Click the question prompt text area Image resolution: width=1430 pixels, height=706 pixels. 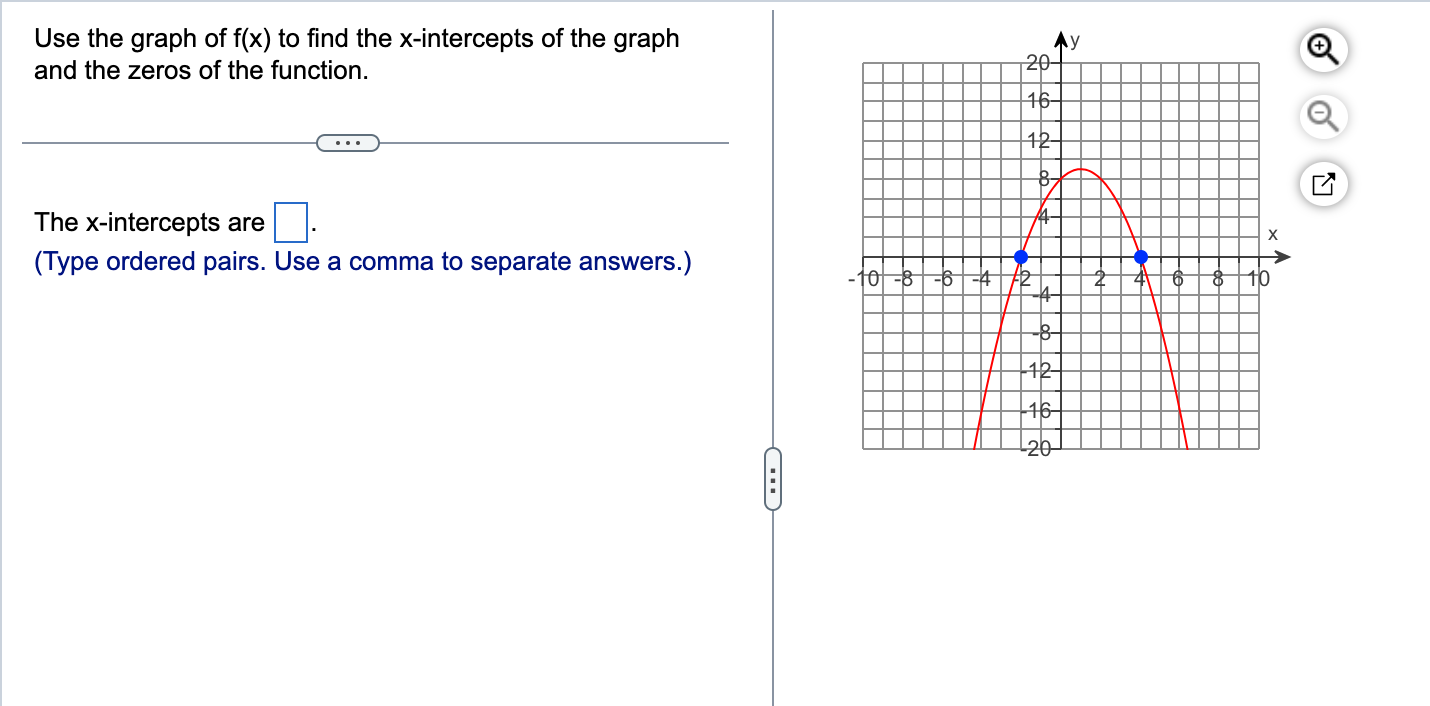[356, 54]
